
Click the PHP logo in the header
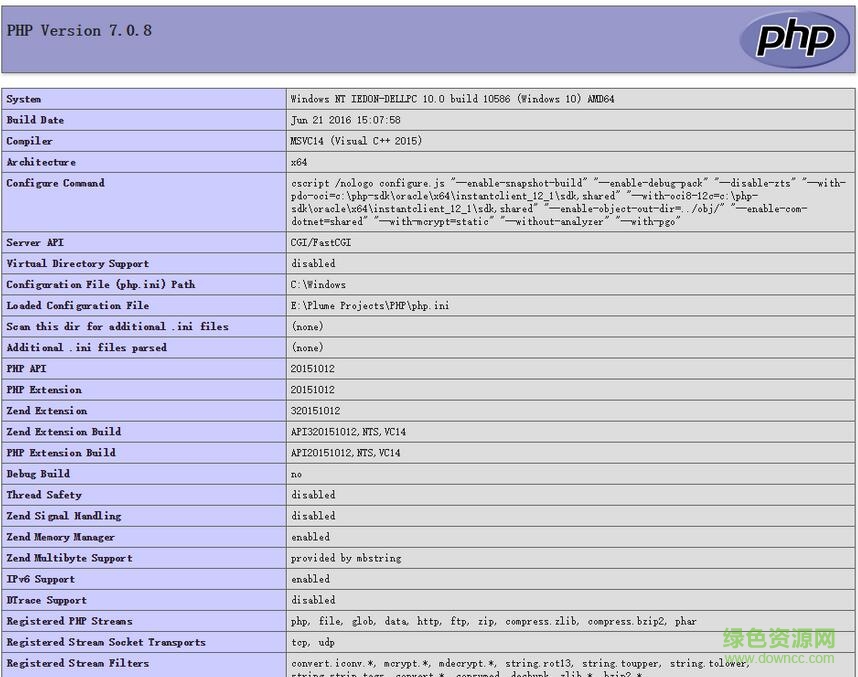pyautogui.click(x=794, y=39)
